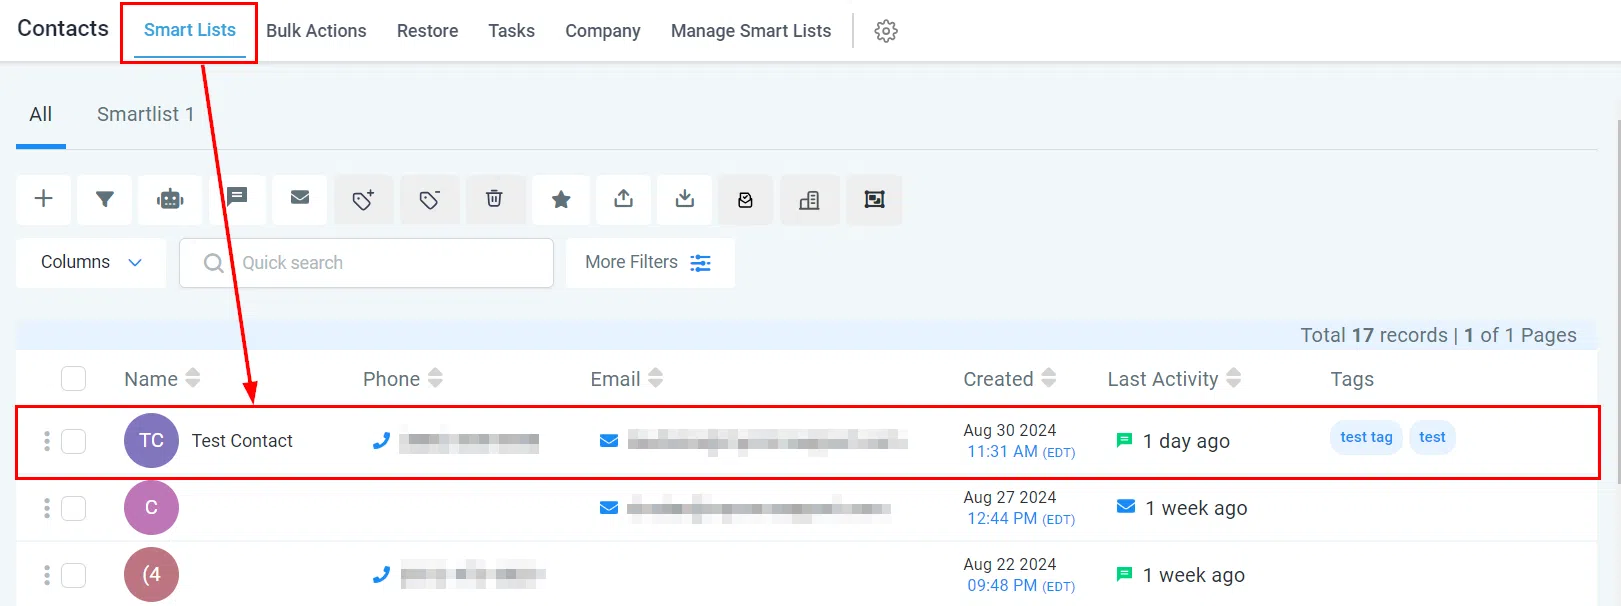Viewport: 1621px width, 606px height.
Task: Open the pipeline filter funnel icon
Action: (105, 199)
